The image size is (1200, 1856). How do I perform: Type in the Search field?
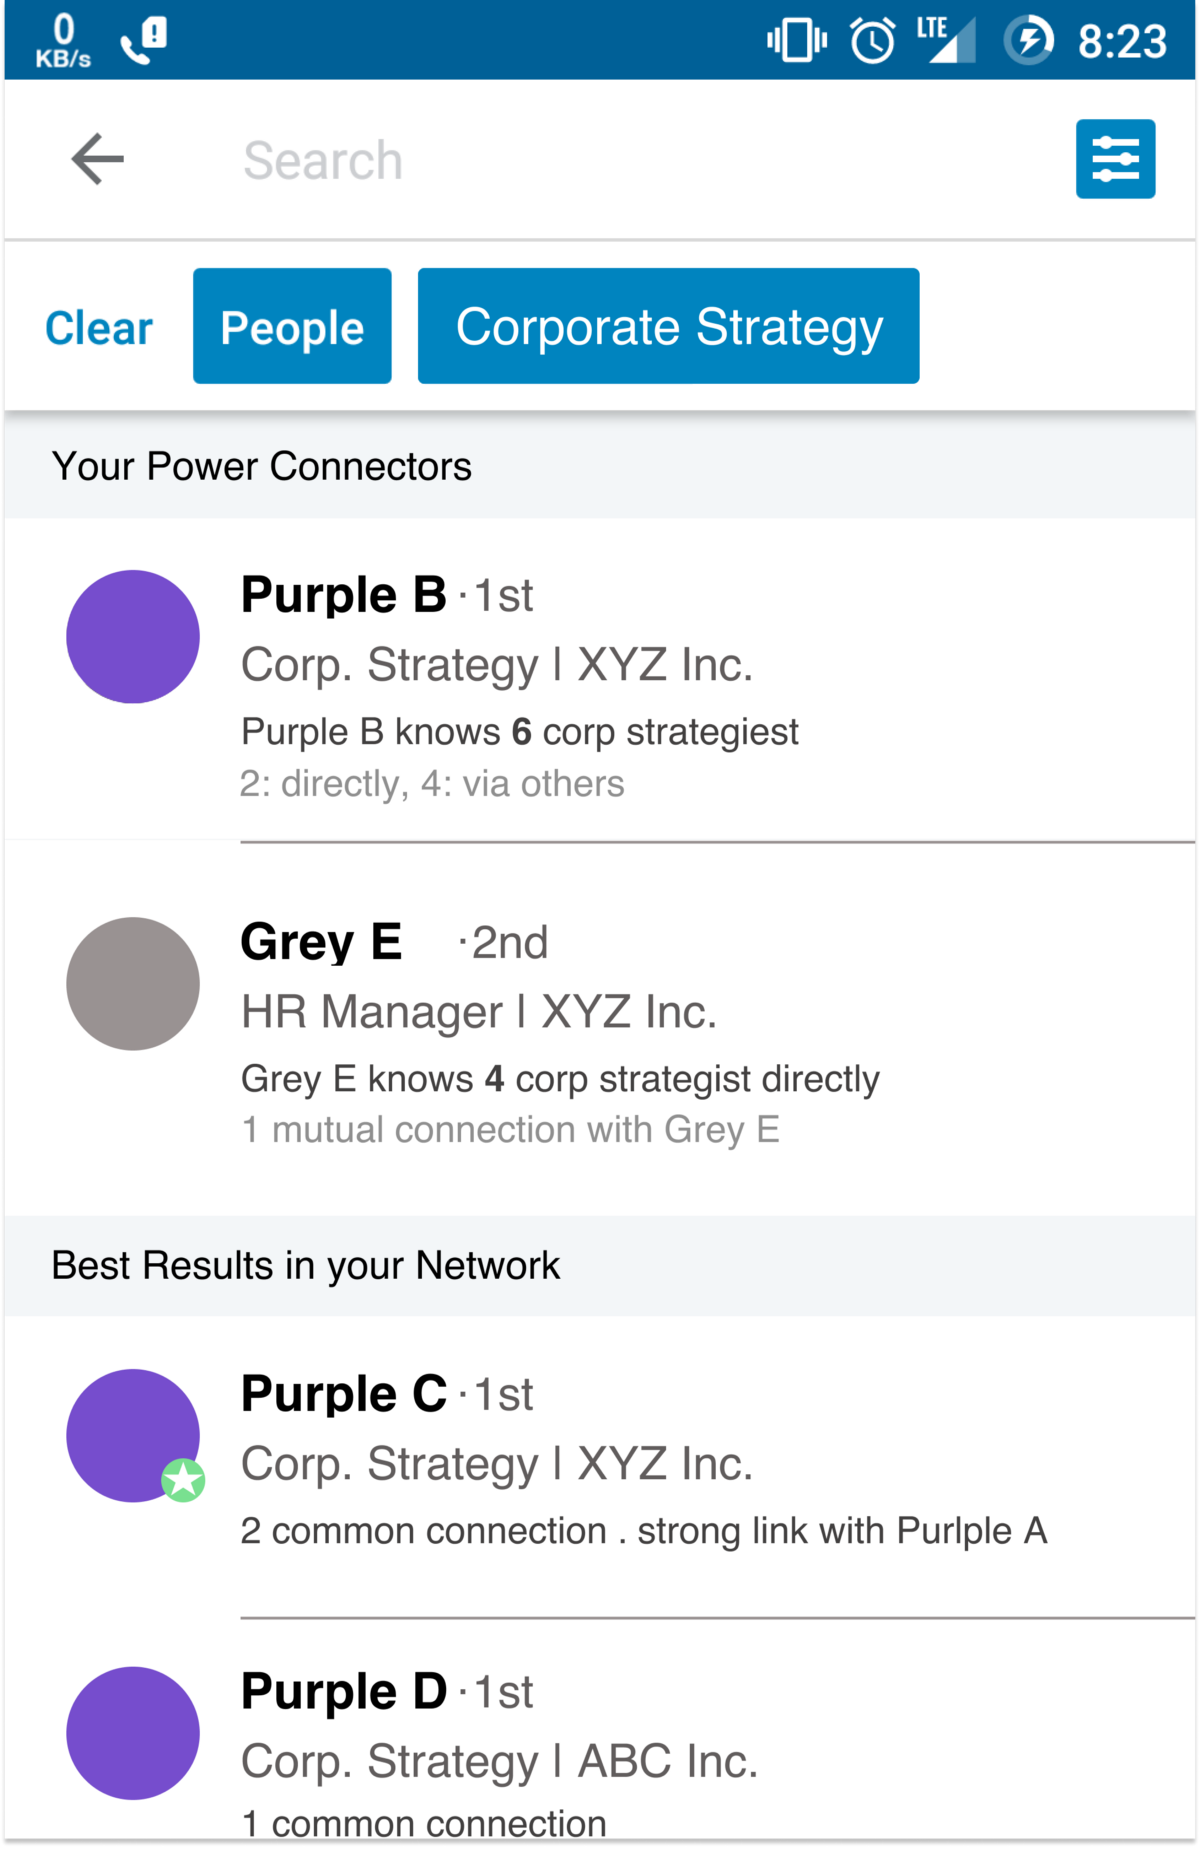coord(600,160)
